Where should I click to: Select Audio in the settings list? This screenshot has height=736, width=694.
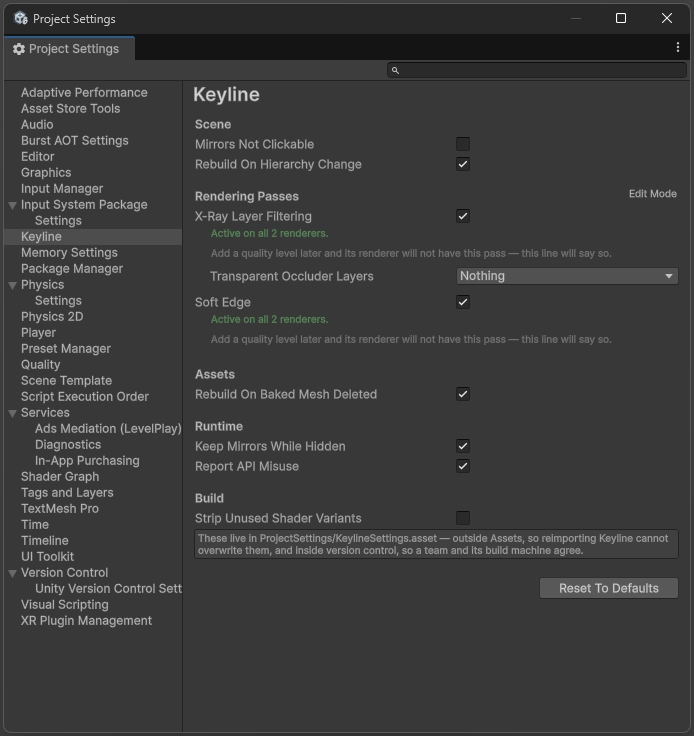[37, 124]
